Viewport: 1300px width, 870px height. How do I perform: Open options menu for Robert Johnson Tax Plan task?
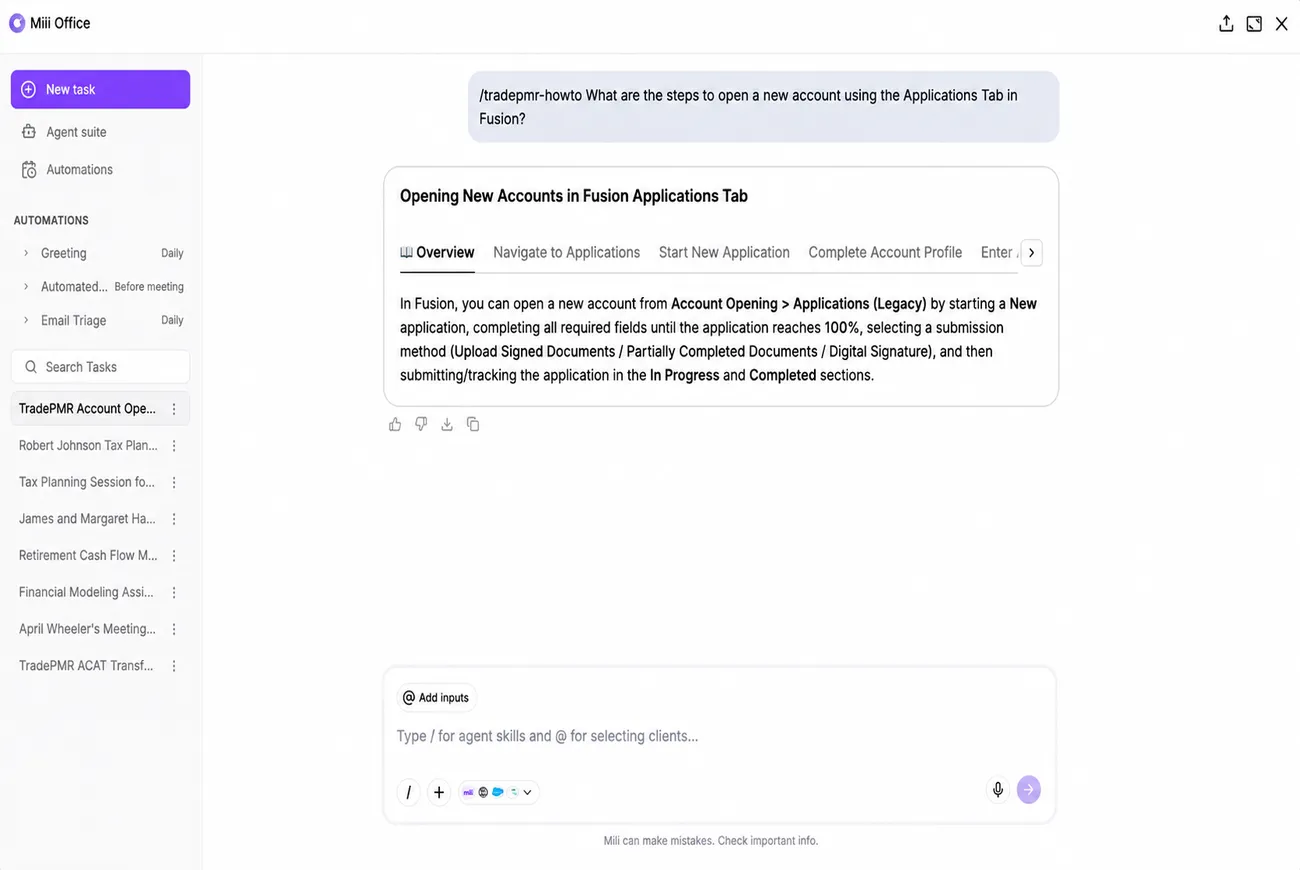(174, 446)
